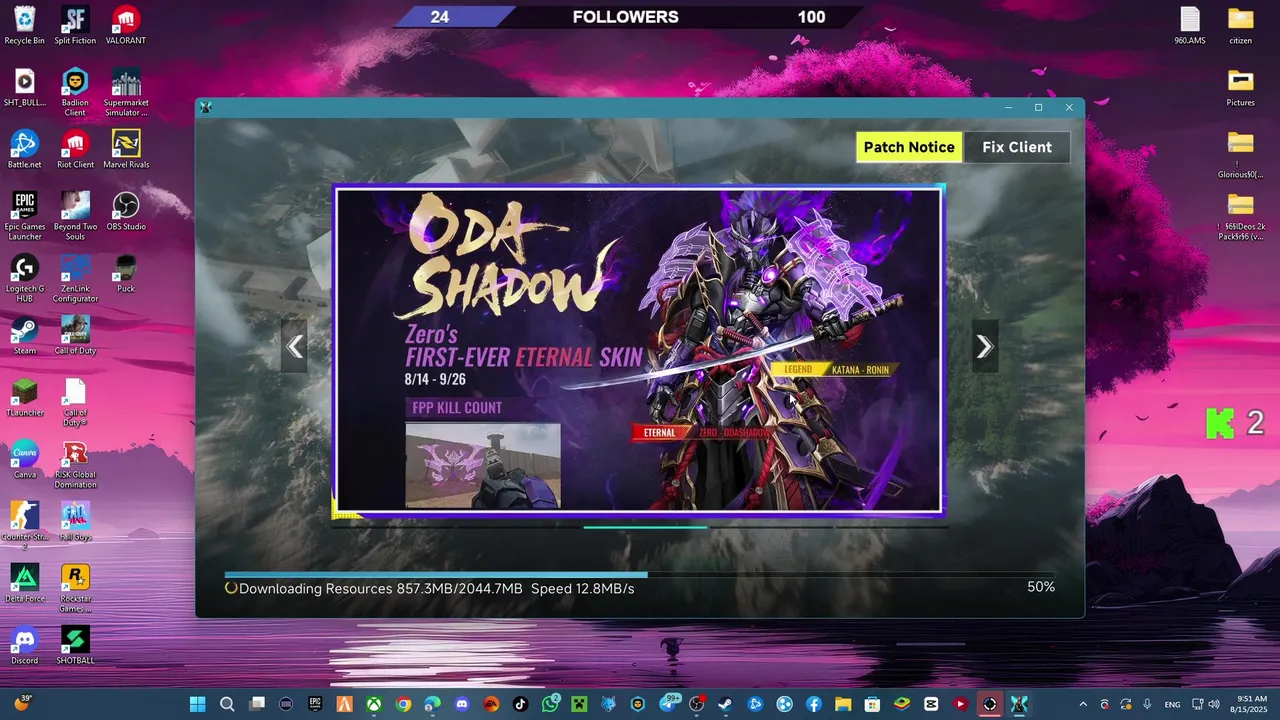Select Badlion Client desktop shortcut
This screenshot has height=720, width=1280.
(75, 92)
